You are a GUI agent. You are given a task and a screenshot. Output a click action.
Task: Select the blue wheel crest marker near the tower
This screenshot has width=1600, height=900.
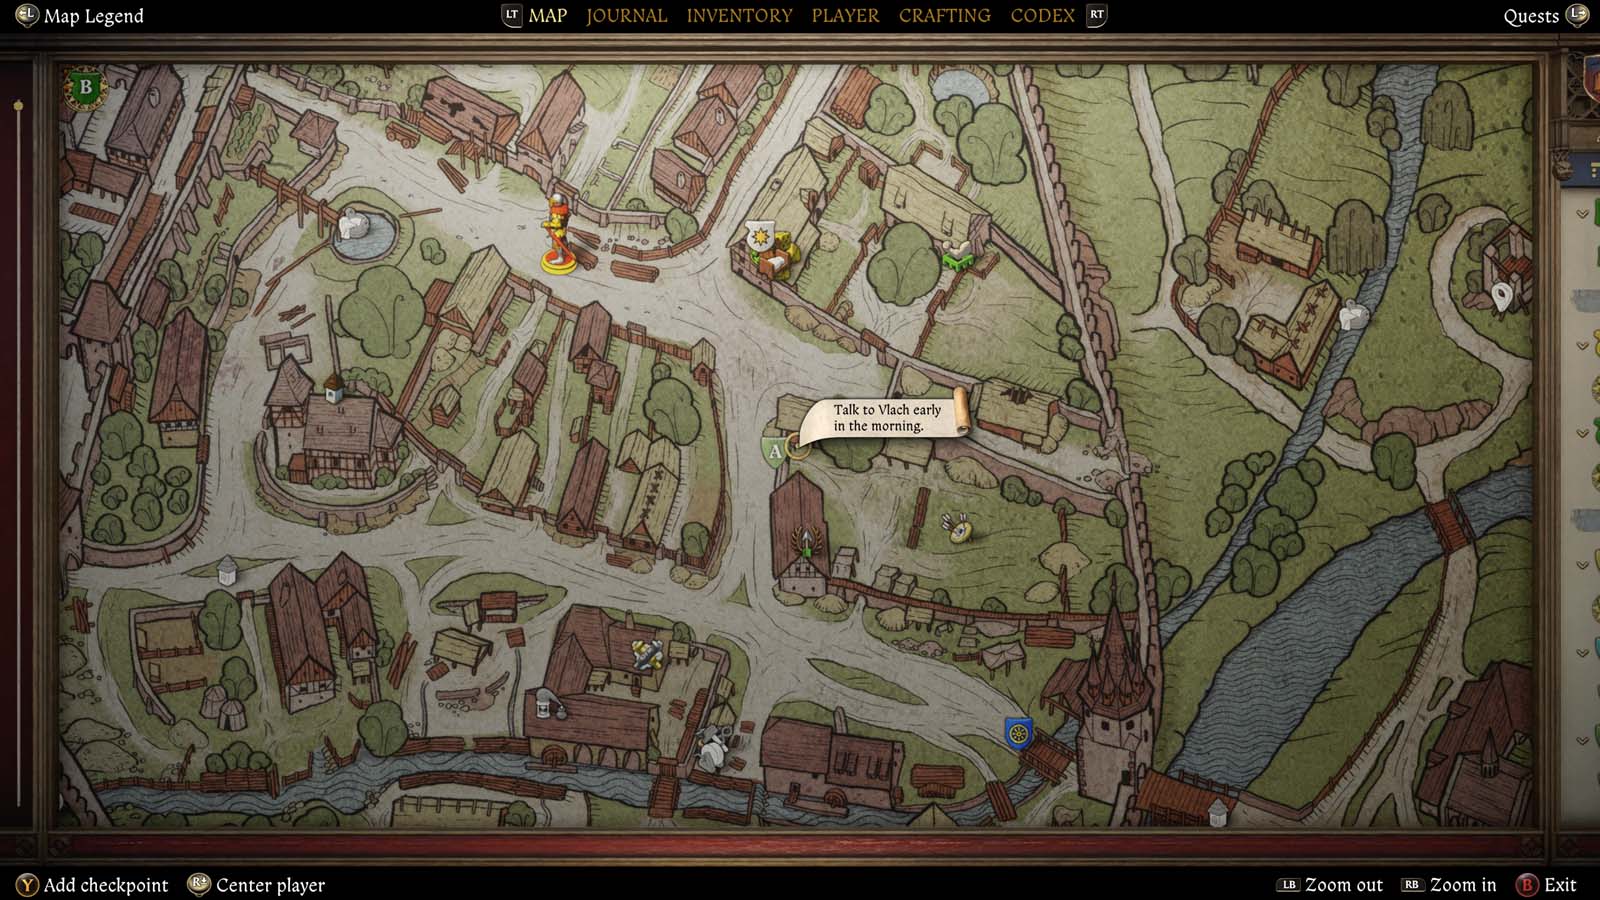pos(1017,734)
